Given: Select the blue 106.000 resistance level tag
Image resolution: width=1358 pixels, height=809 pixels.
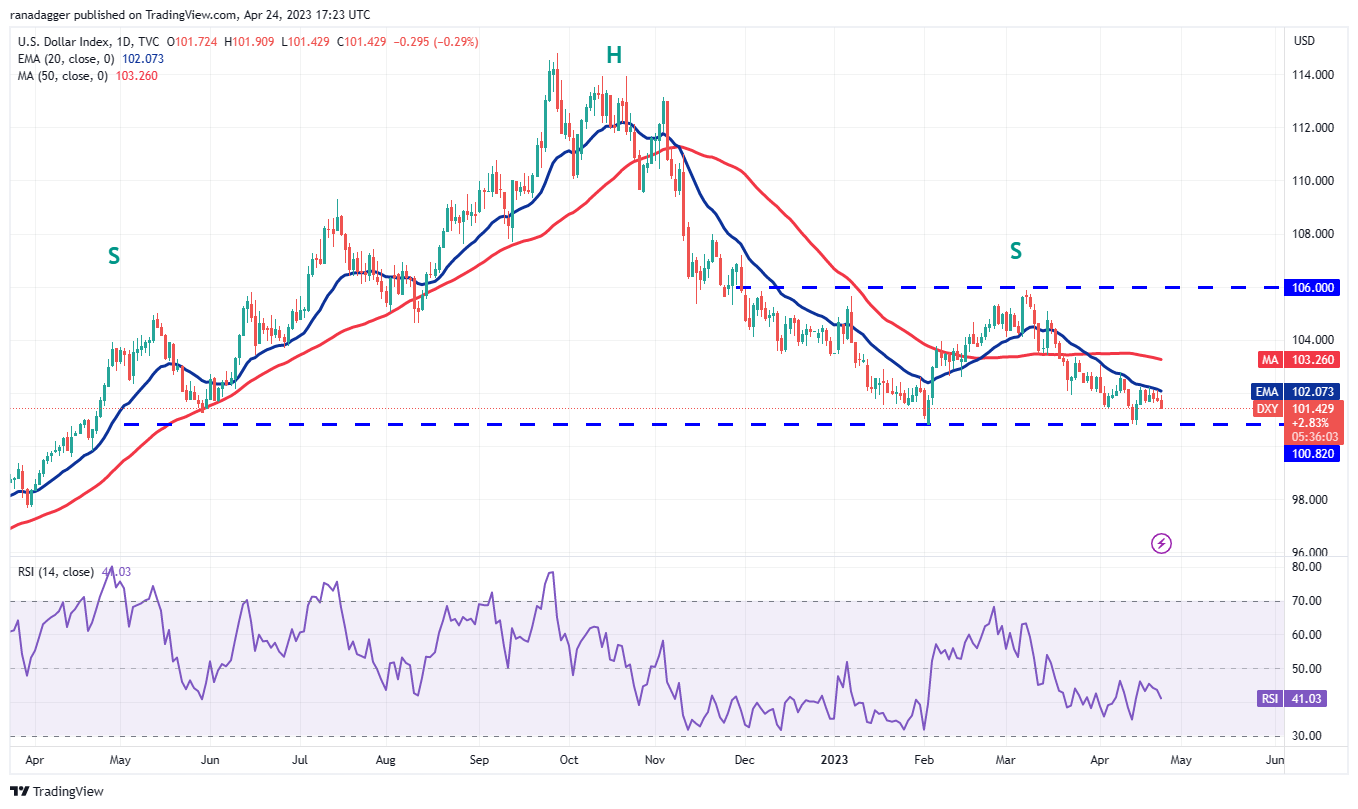Looking at the screenshot, I should pos(1312,287).
